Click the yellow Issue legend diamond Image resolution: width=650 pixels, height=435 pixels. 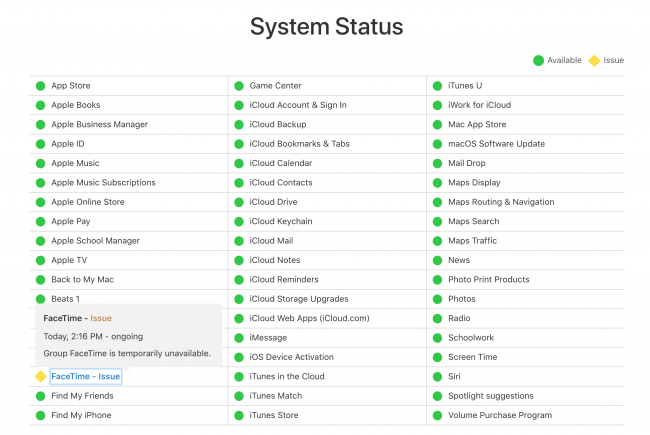click(594, 61)
